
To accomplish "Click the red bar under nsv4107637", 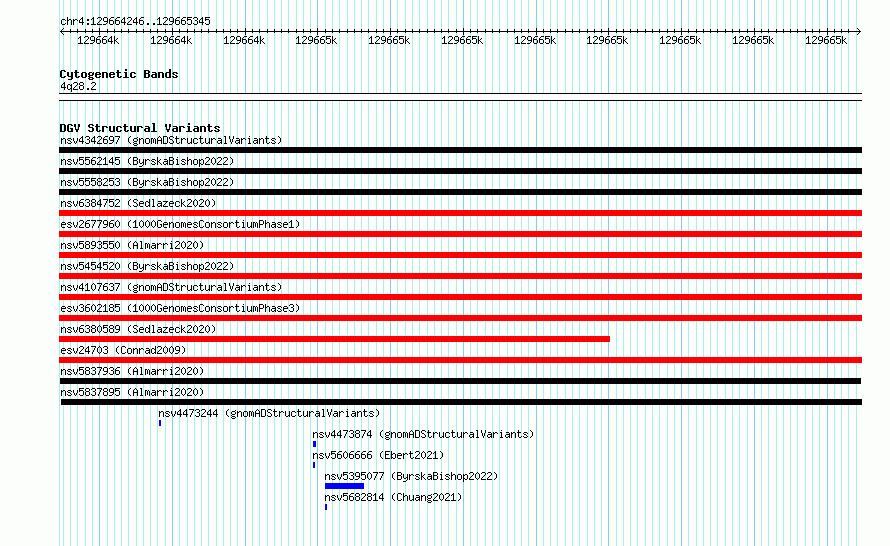I will 460,297.
